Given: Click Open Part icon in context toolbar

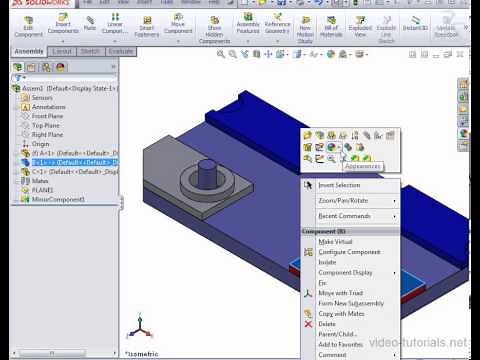Looking at the screenshot, I should (x=307, y=135).
